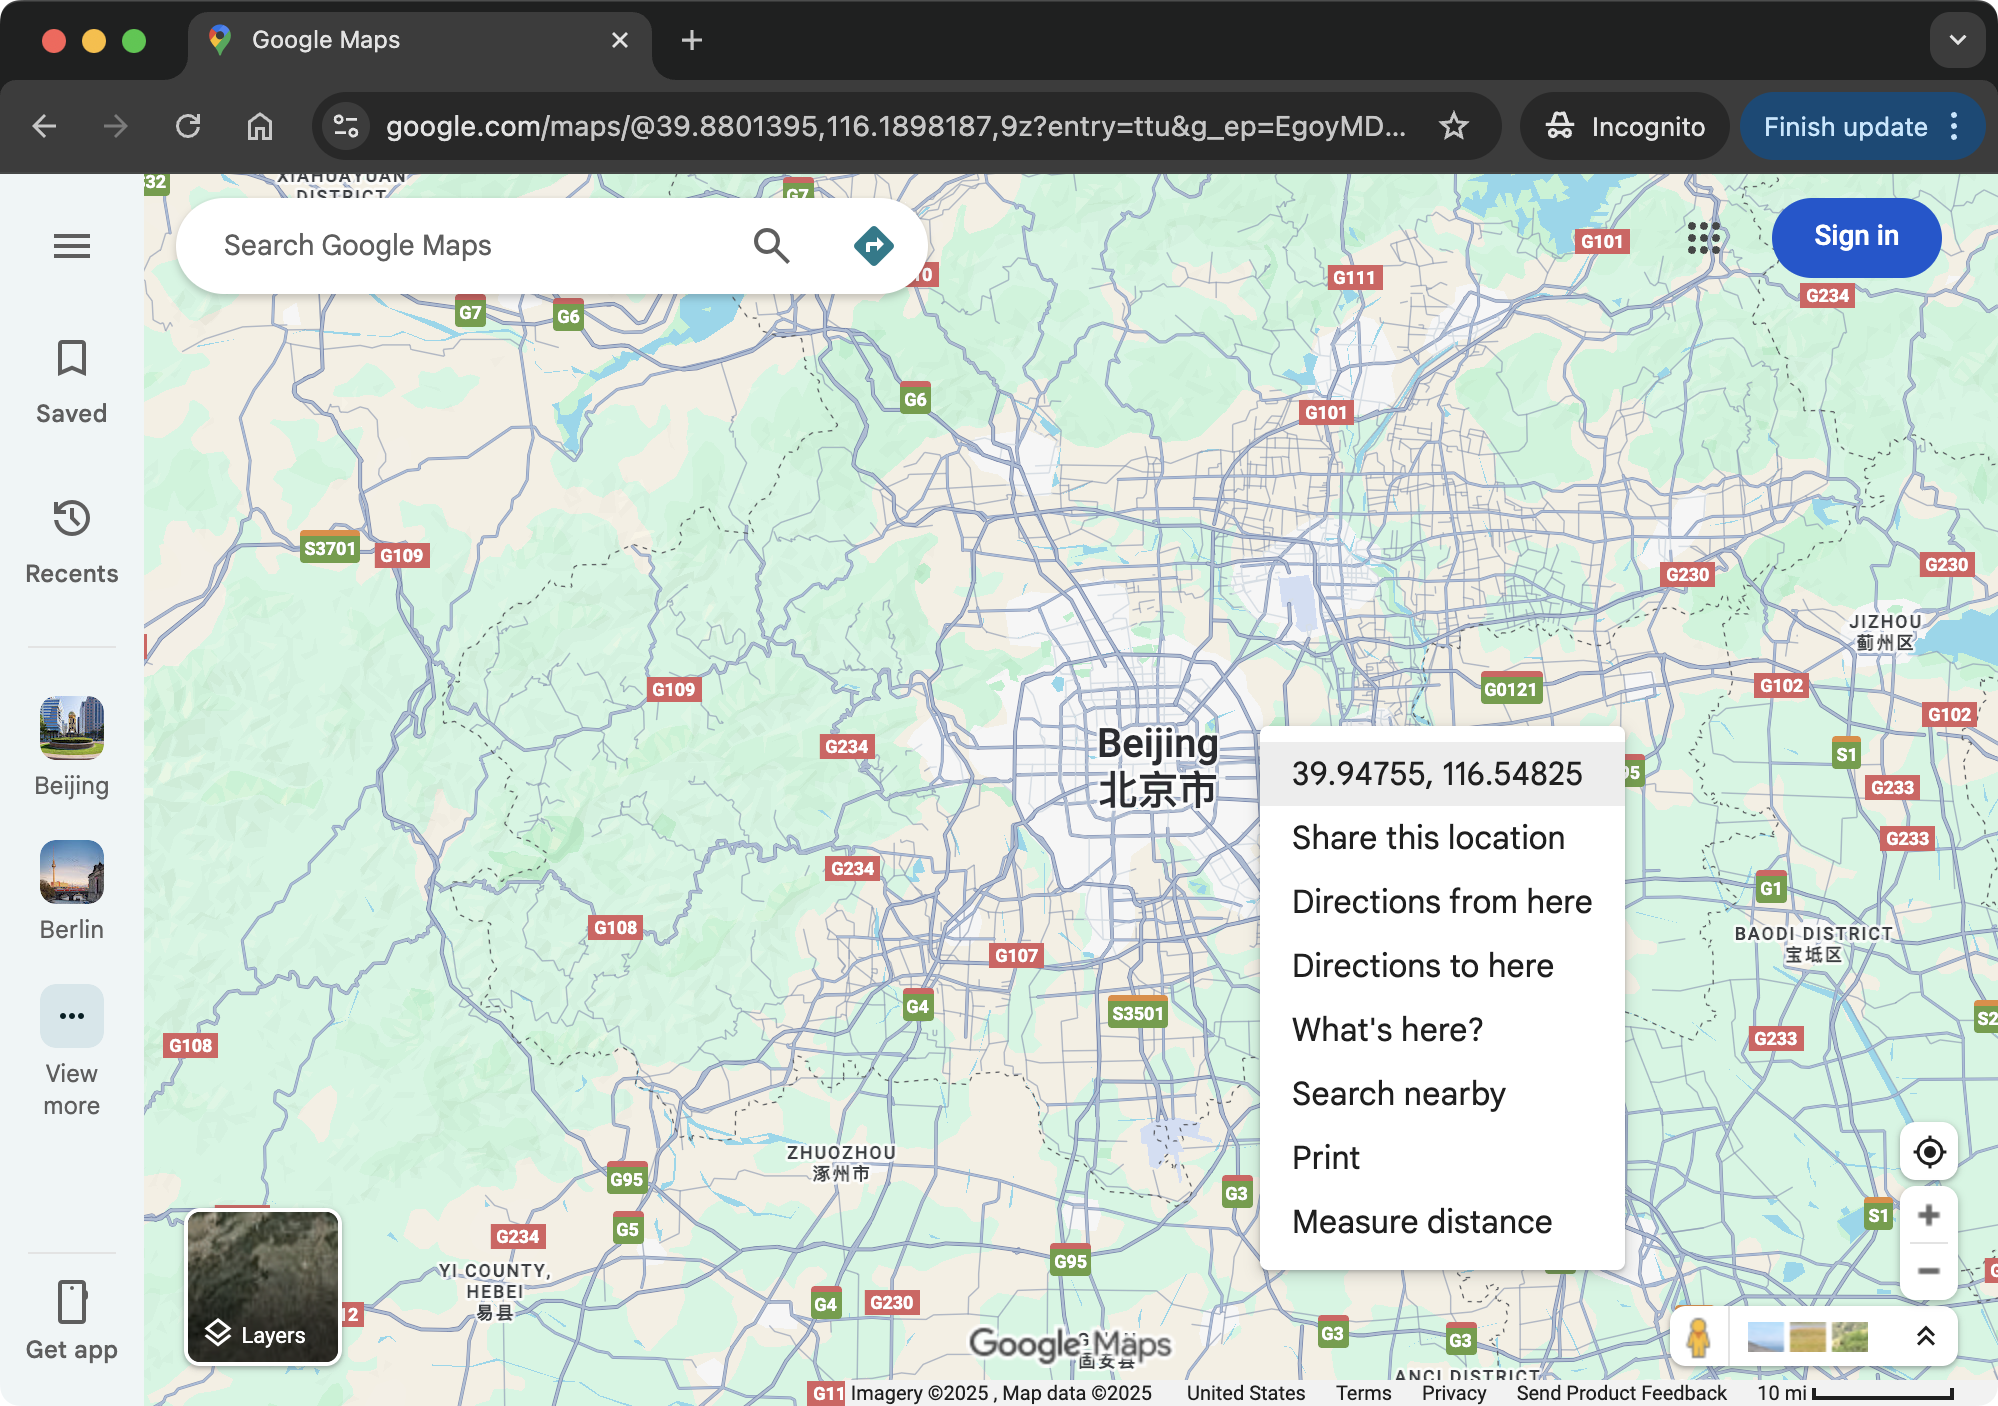Viewport: 1998px width, 1406px height.
Task: Click the Sign in button
Action: click(x=1855, y=236)
